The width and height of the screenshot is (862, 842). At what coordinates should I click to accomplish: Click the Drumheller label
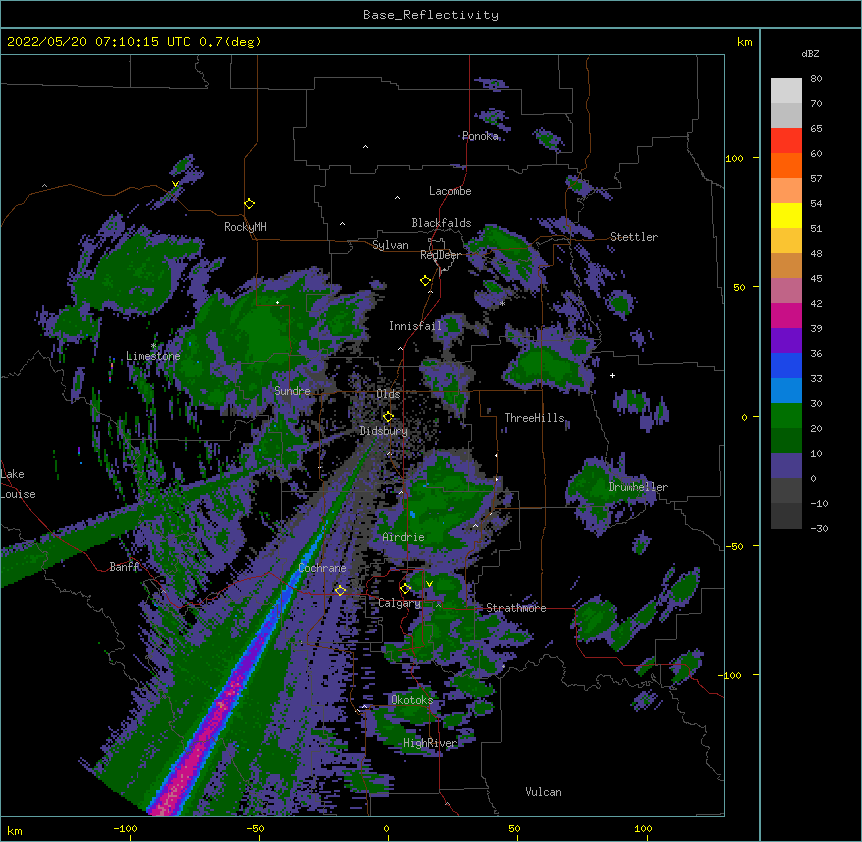[638, 487]
